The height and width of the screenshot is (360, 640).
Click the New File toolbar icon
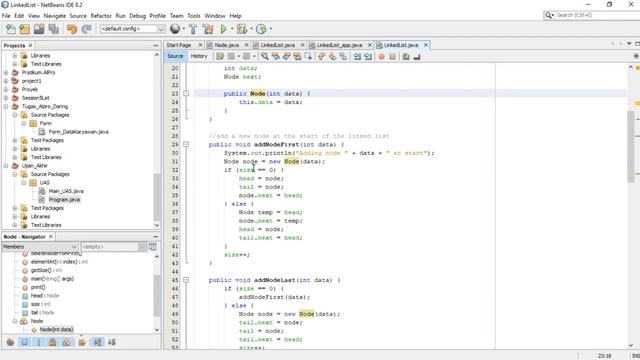(11, 29)
